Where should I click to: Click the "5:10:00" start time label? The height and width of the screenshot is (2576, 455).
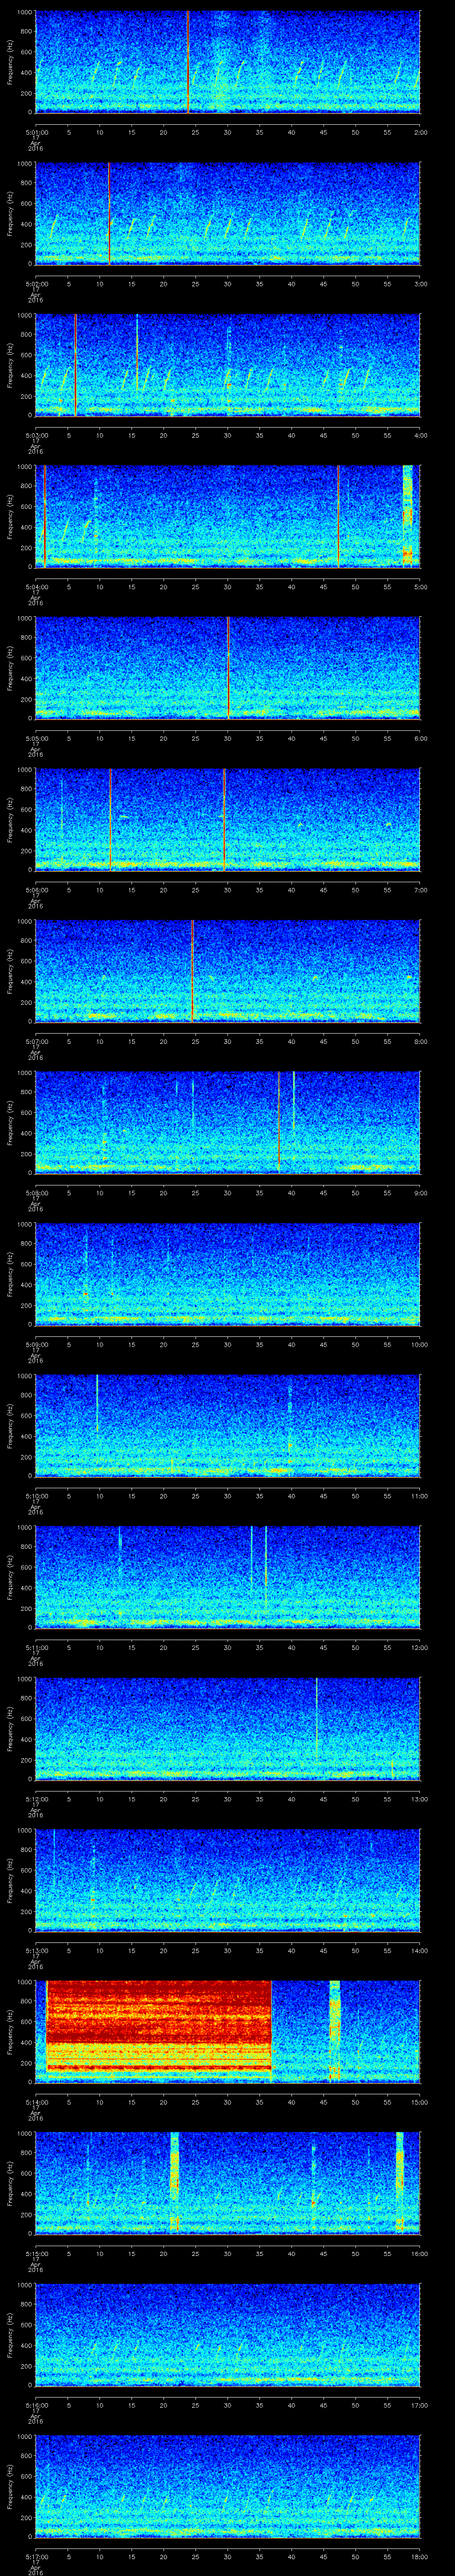click(x=36, y=1496)
